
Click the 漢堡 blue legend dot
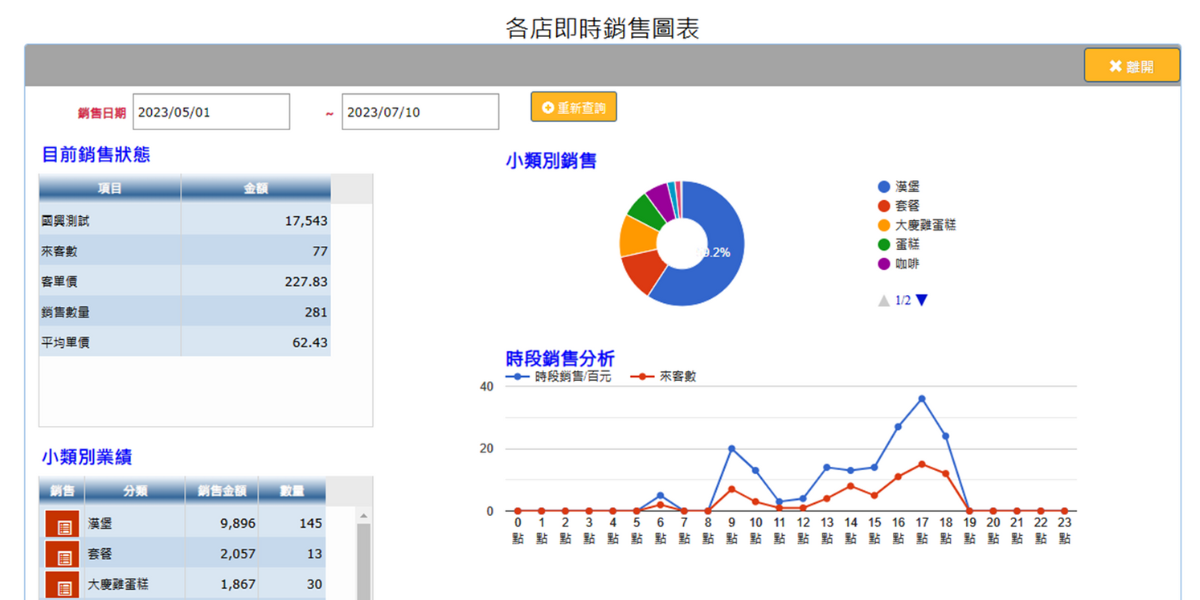click(884, 187)
